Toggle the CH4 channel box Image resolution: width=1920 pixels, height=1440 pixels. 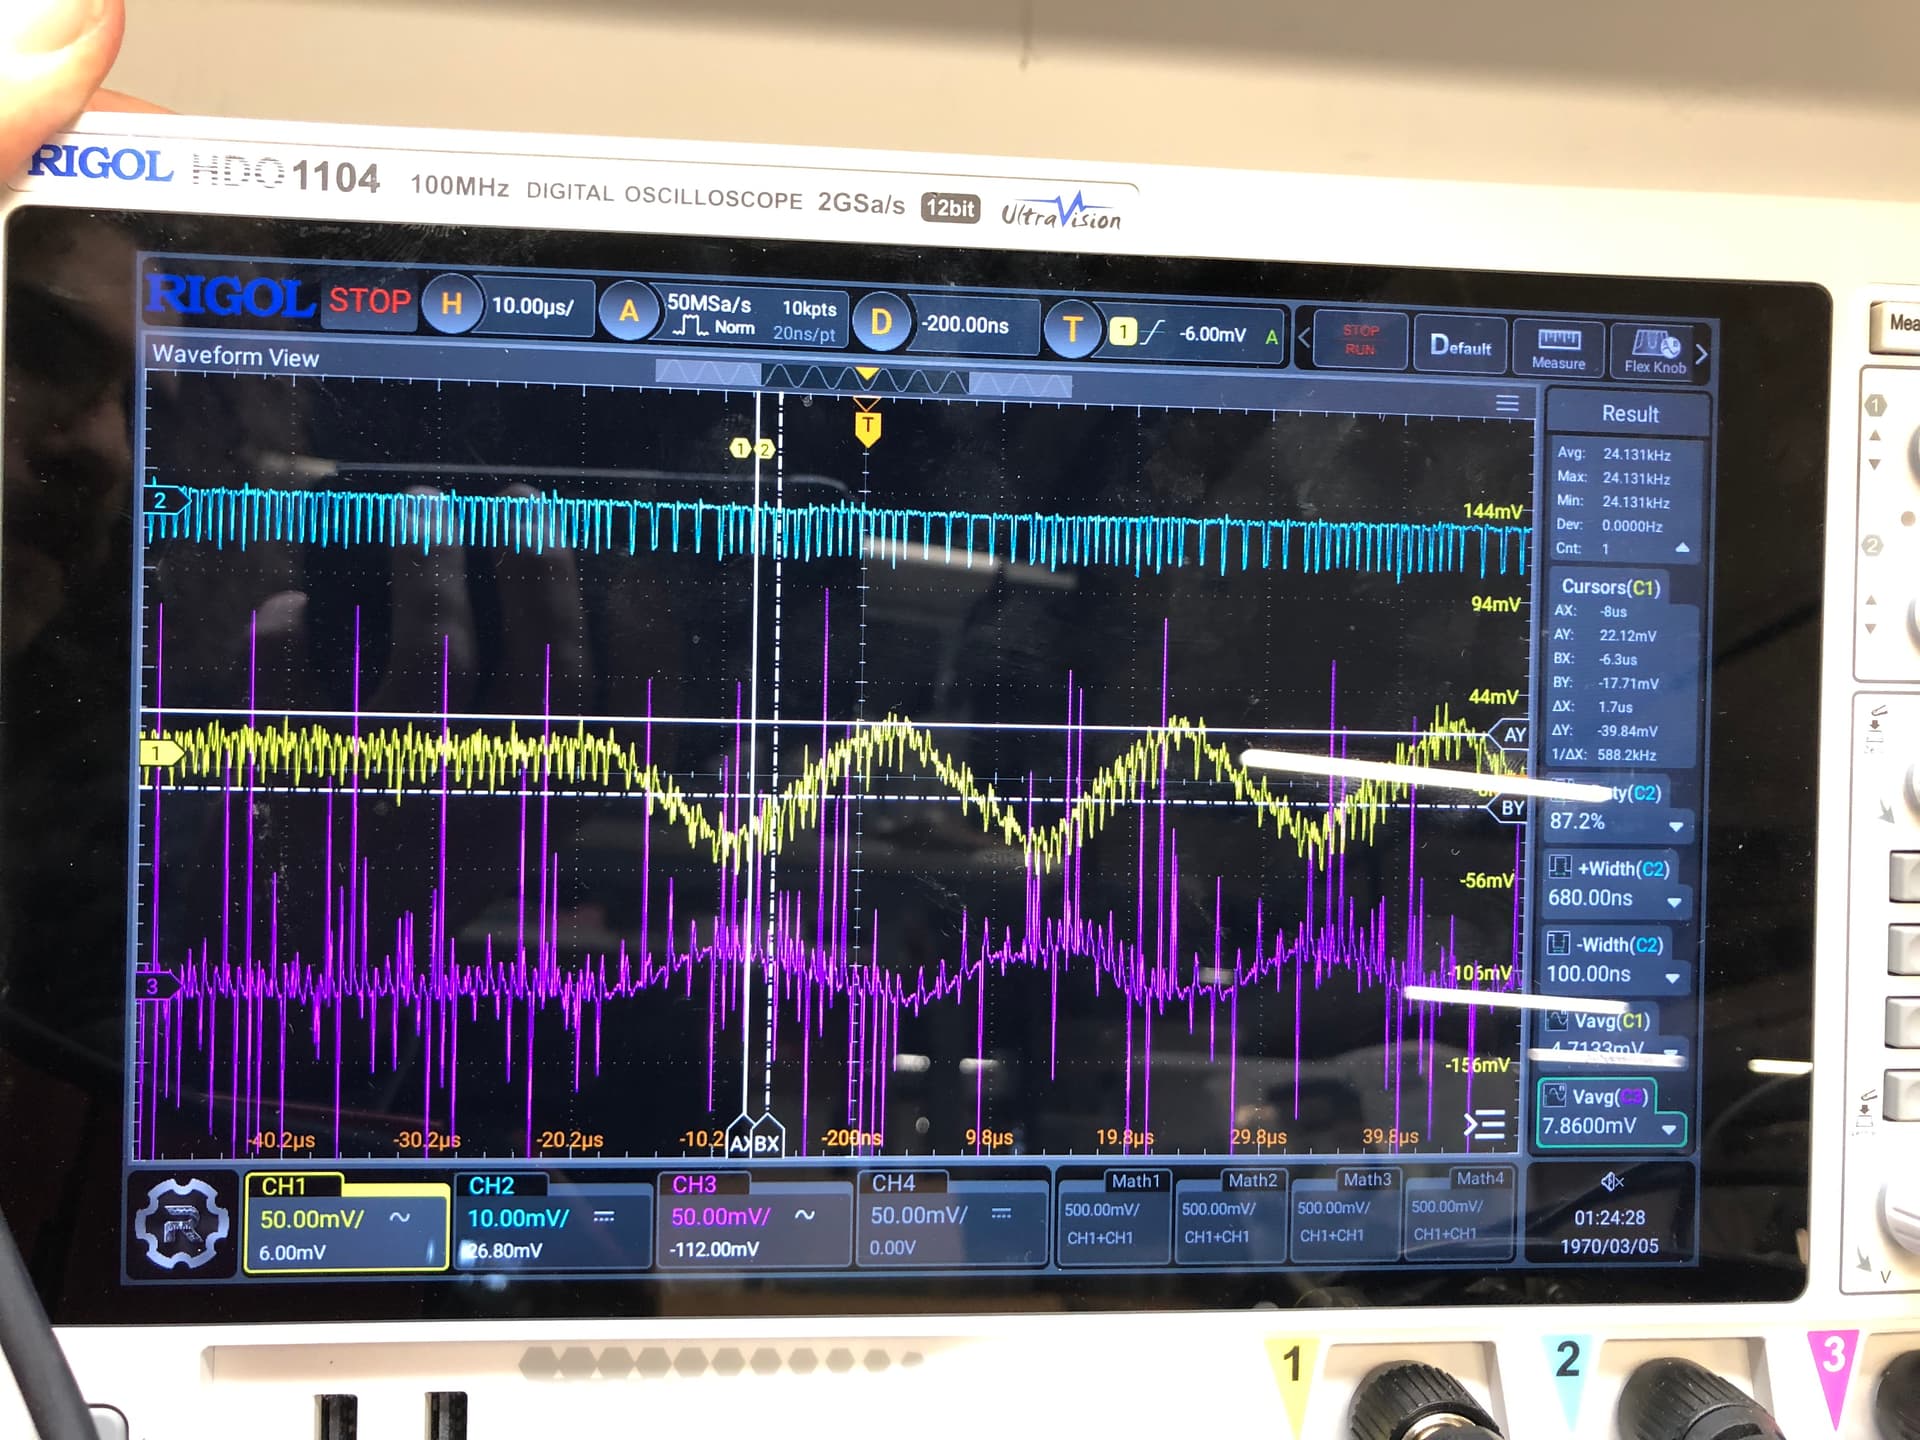pyautogui.click(x=952, y=1217)
